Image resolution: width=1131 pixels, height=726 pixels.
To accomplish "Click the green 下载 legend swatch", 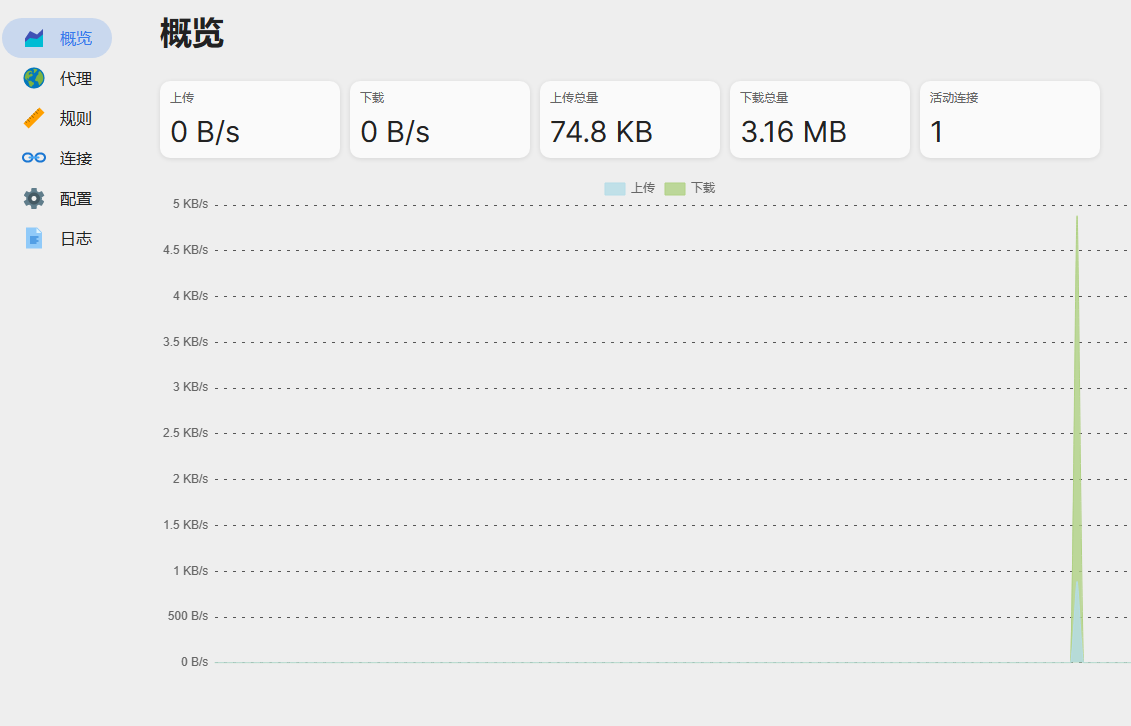I will click(x=674, y=188).
